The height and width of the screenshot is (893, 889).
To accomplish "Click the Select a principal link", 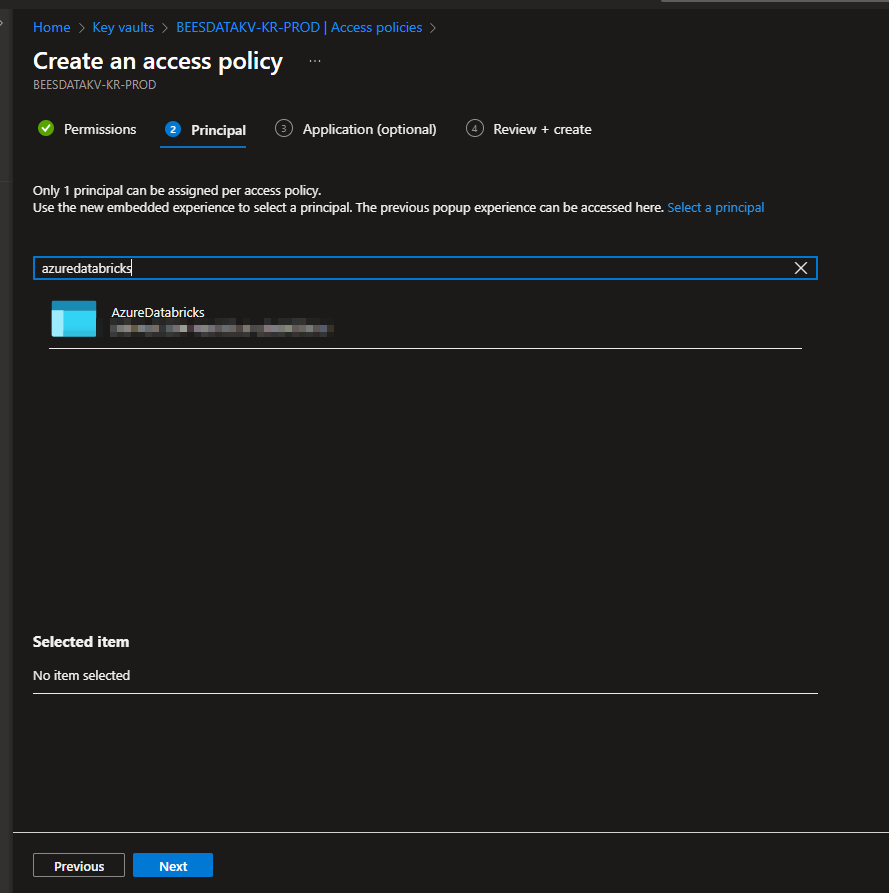I will 715,208.
